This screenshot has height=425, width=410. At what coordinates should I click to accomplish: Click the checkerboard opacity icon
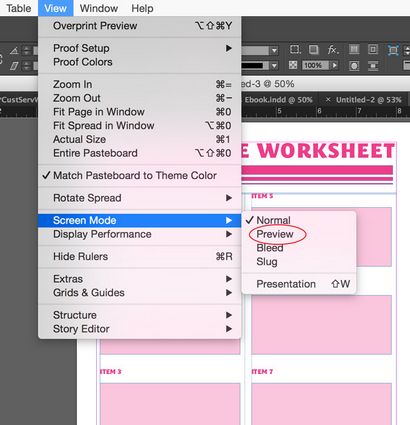[293, 65]
